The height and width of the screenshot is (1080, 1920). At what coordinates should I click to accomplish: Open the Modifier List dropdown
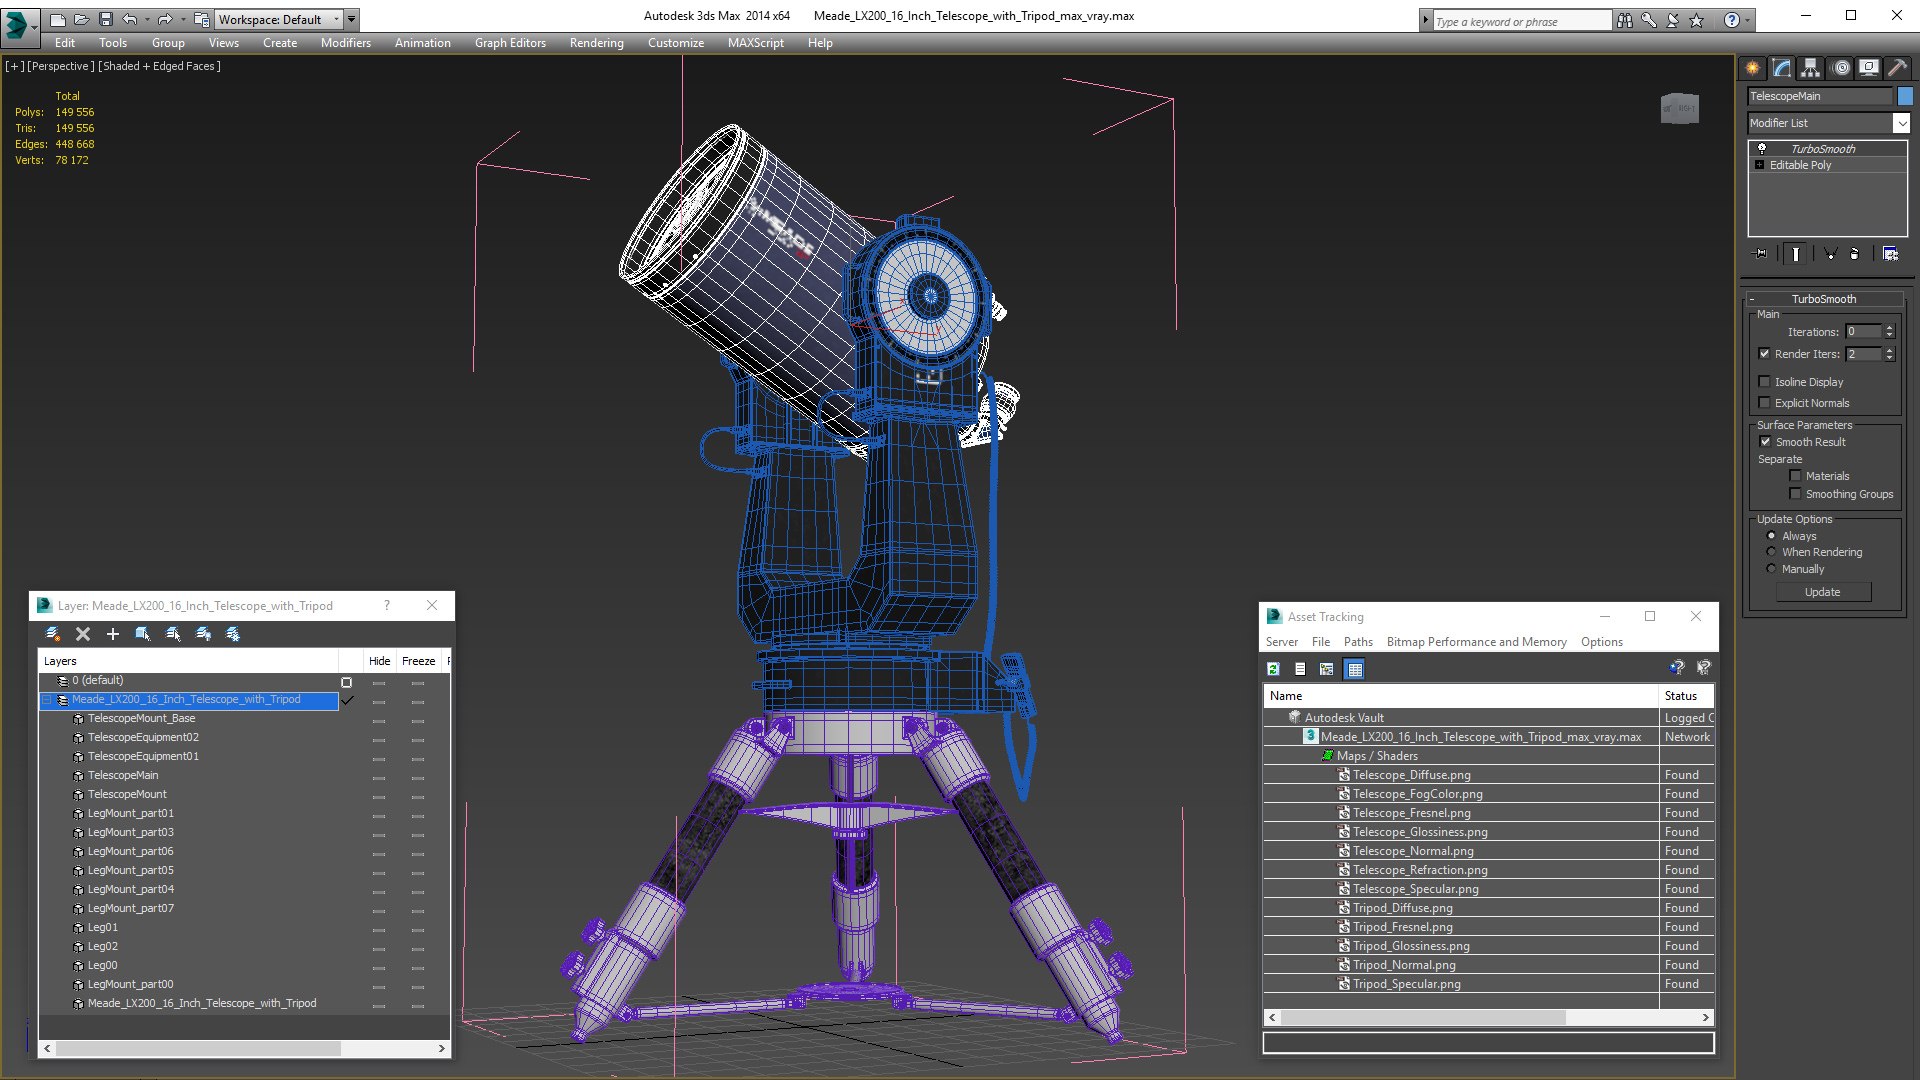pos(1900,123)
